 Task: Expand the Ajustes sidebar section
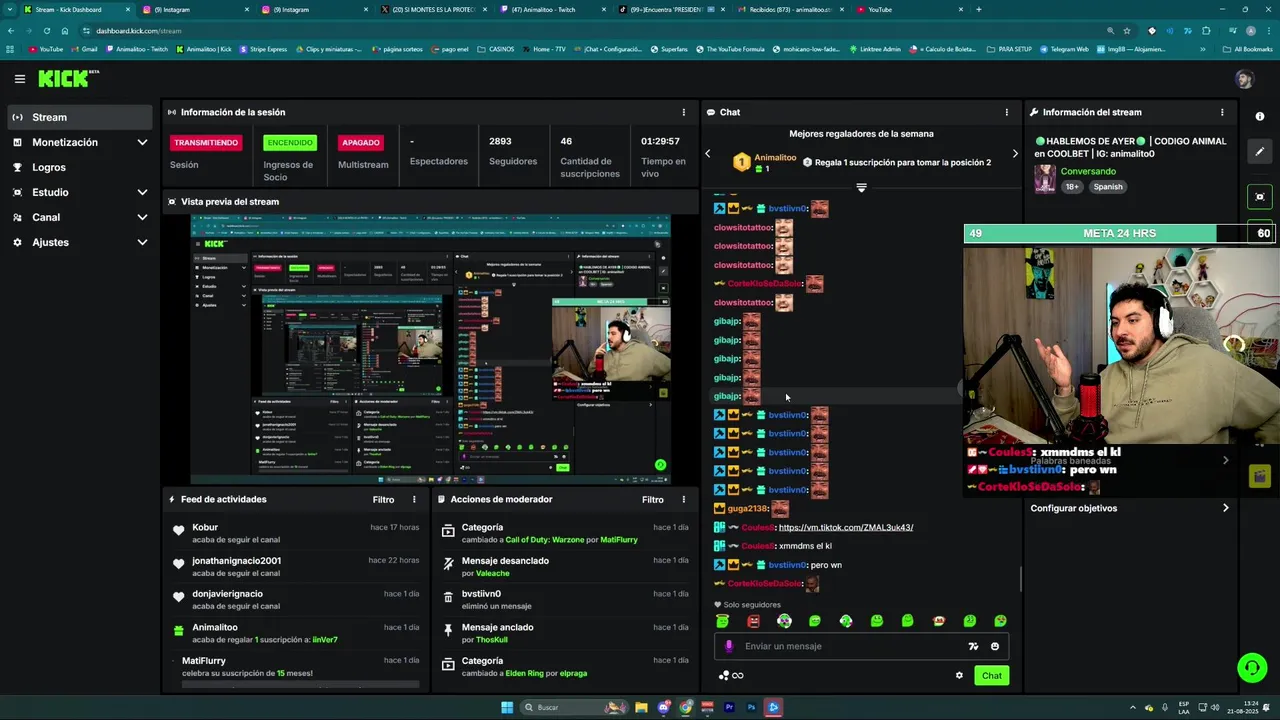click(x=80, y=242)
